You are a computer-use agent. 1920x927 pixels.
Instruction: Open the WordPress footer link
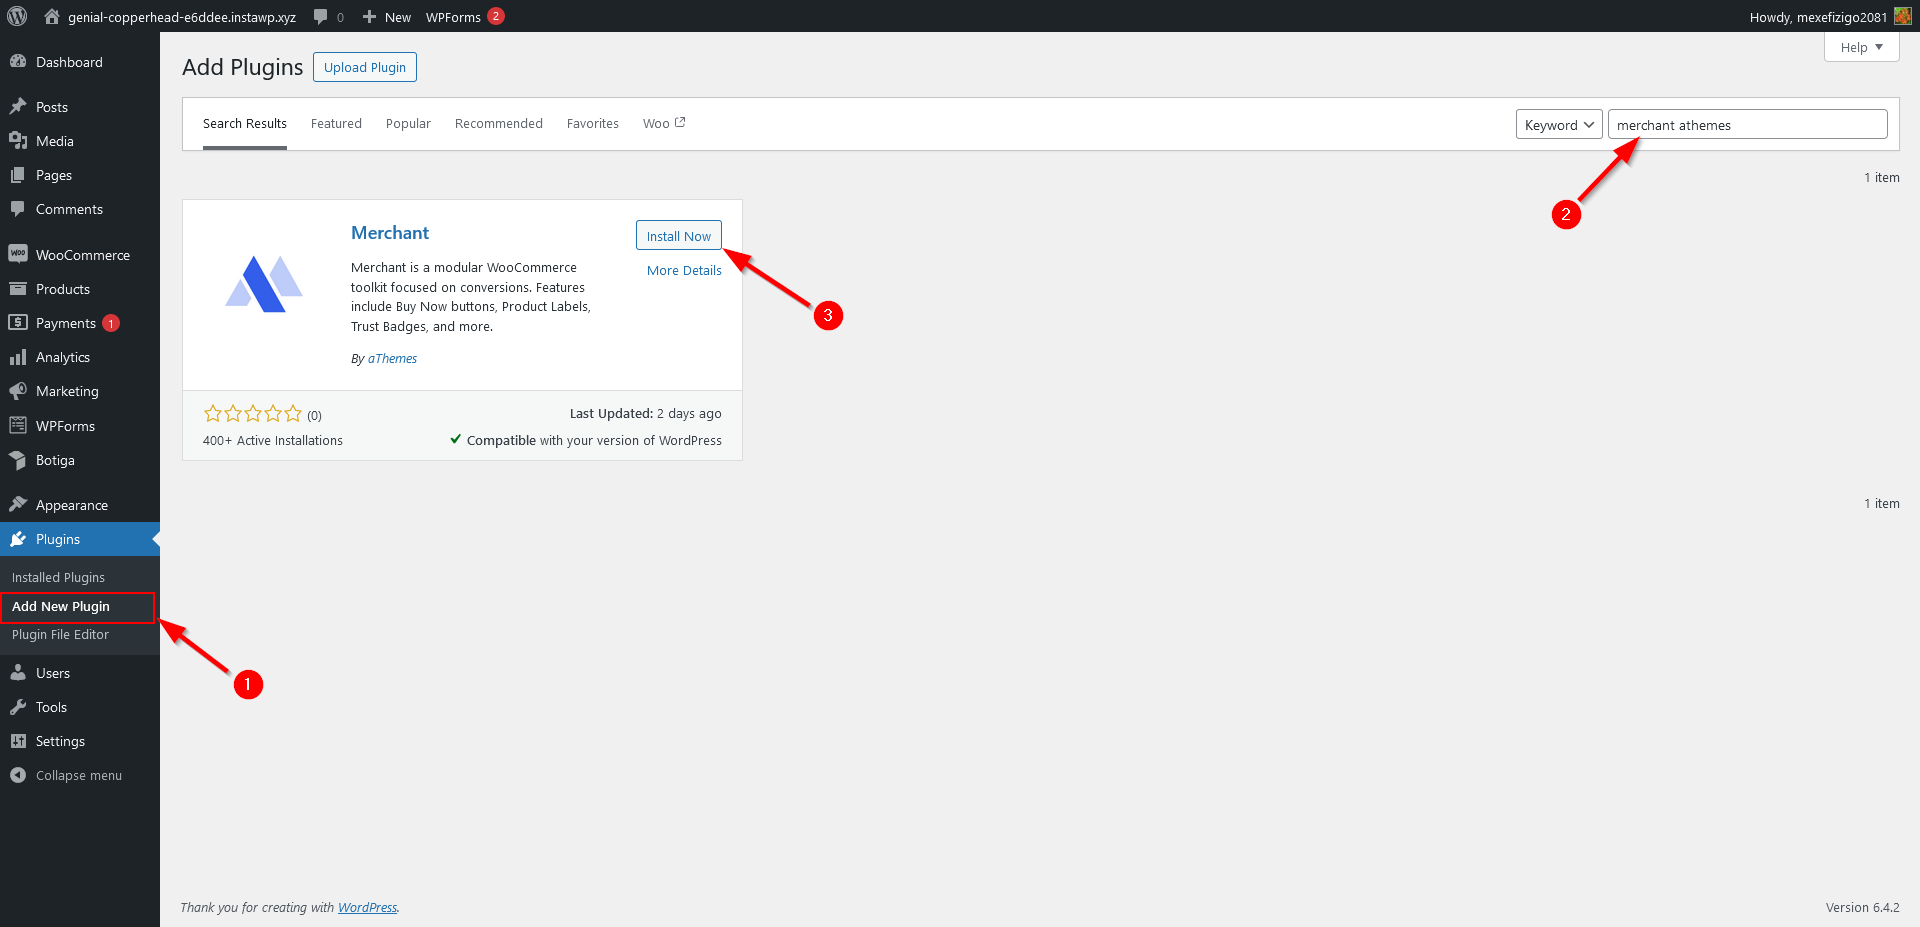367,907
